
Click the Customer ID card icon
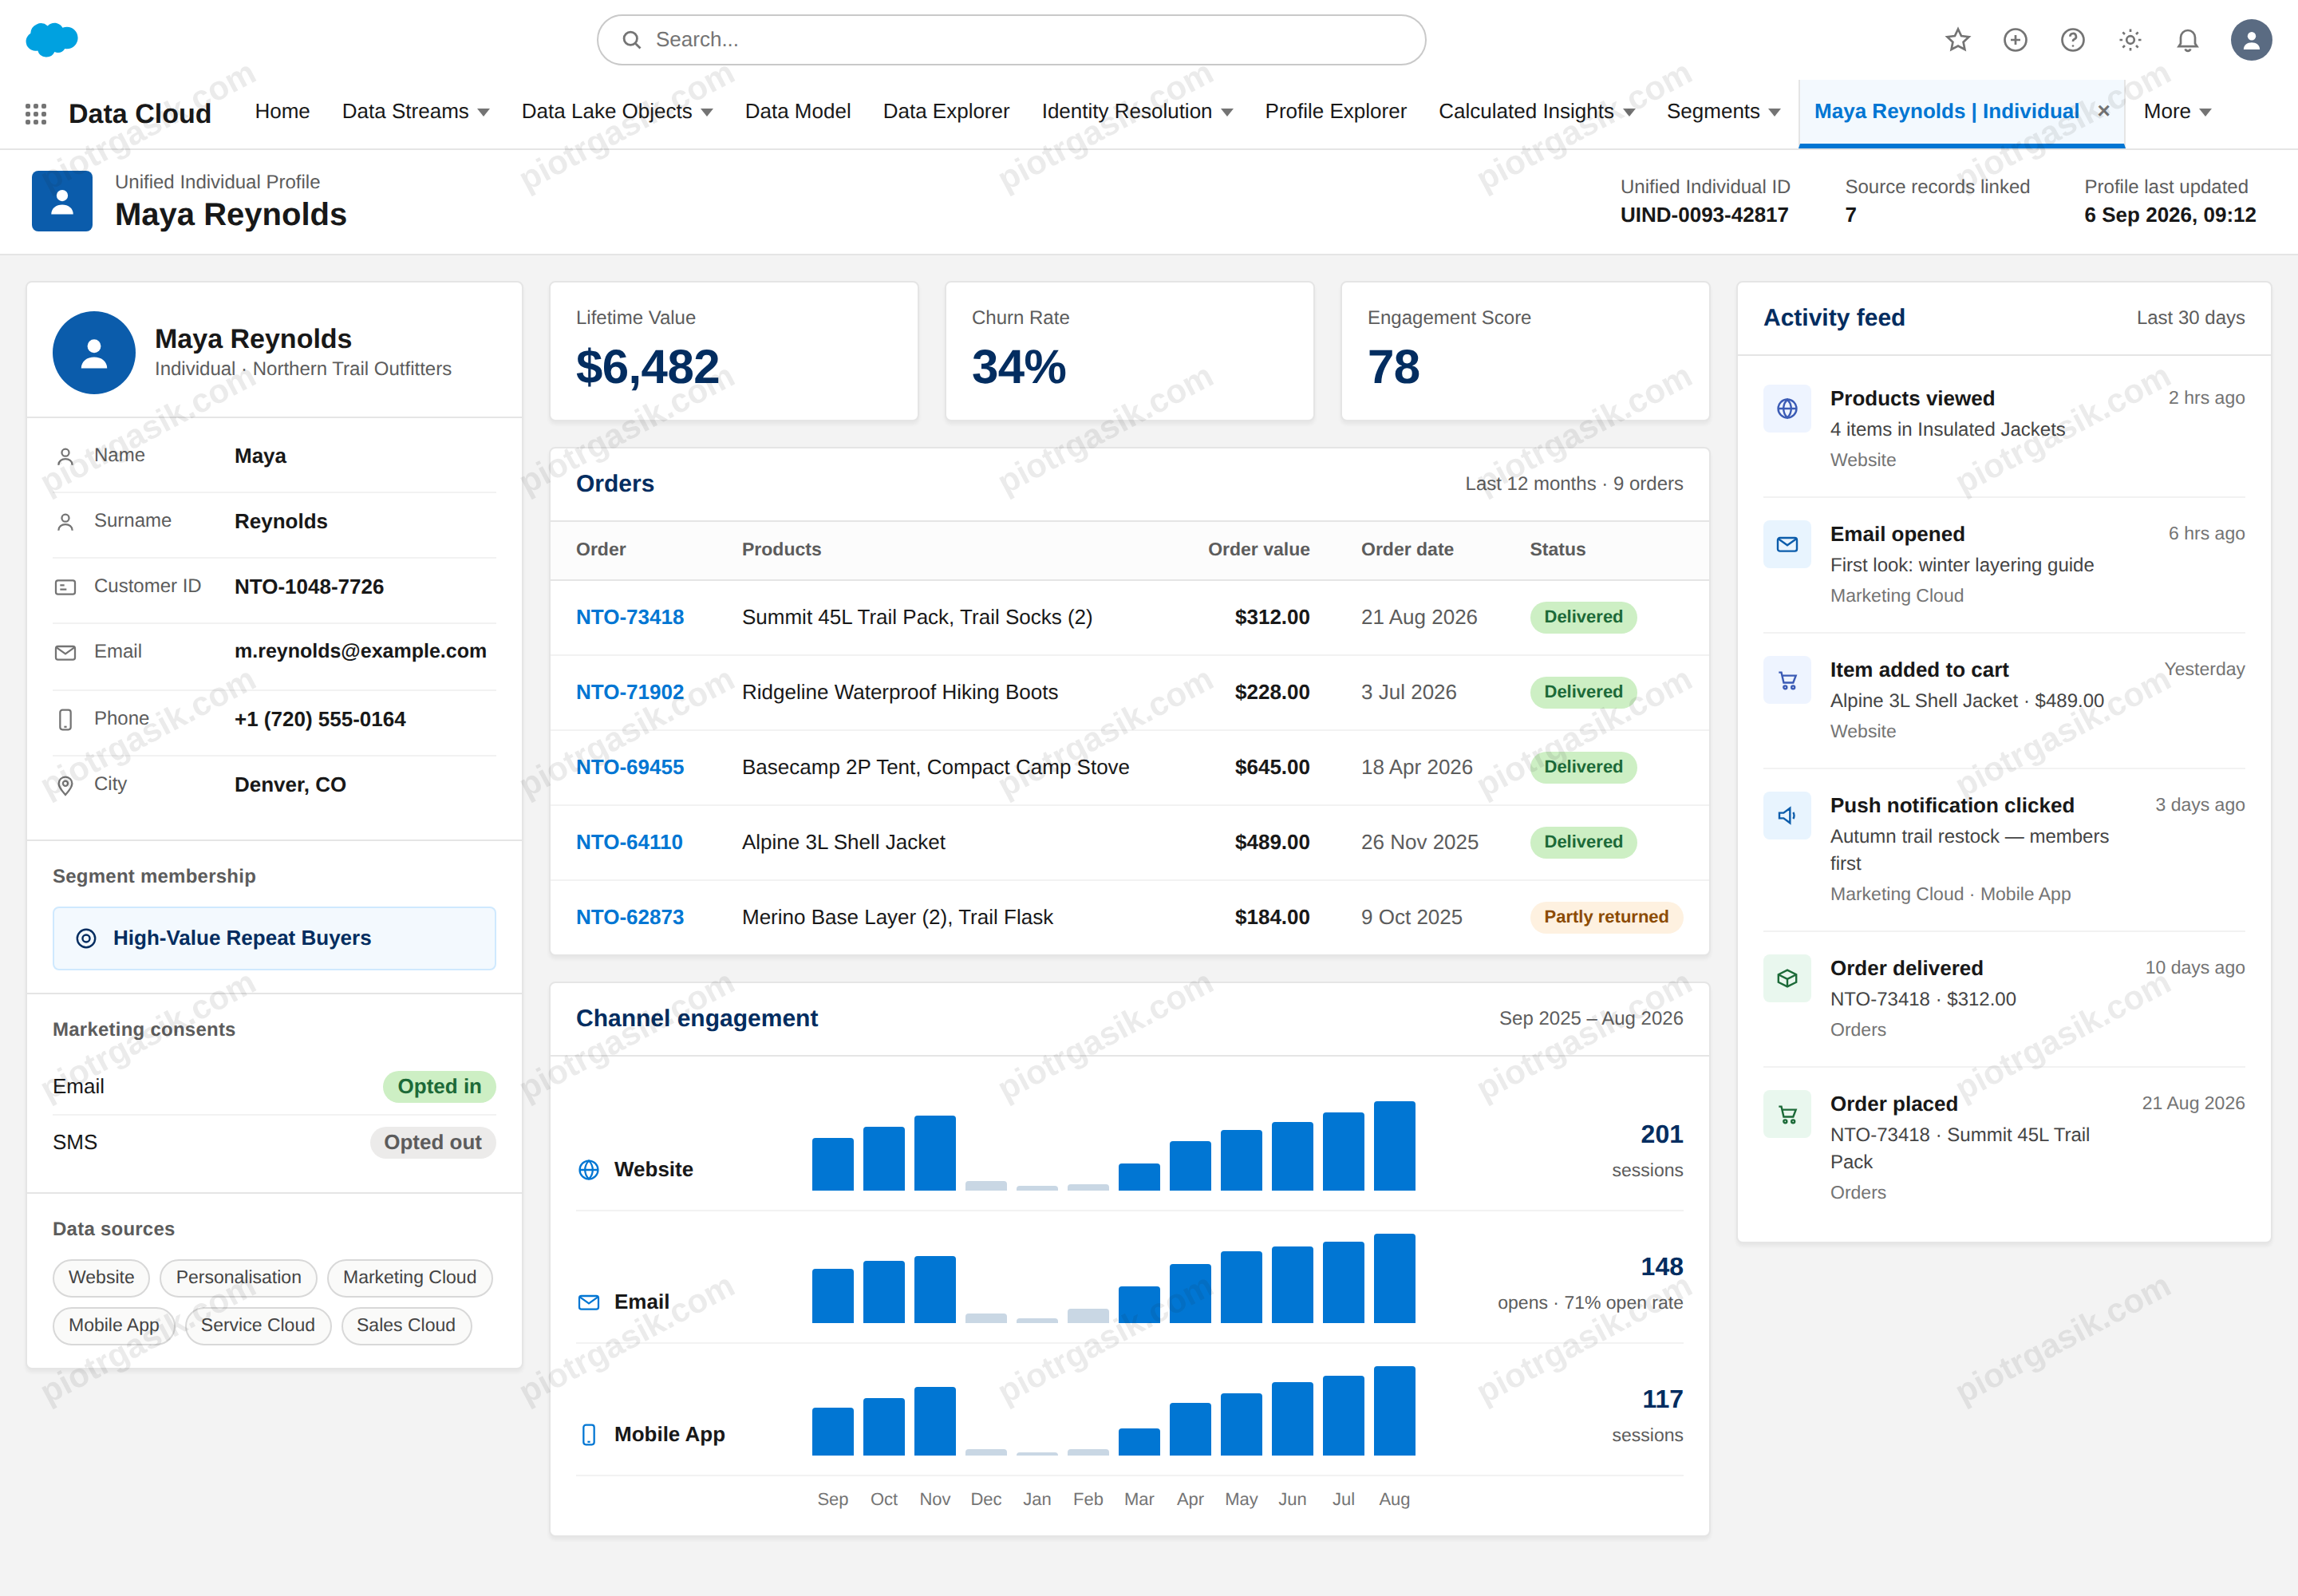(65, 587)
